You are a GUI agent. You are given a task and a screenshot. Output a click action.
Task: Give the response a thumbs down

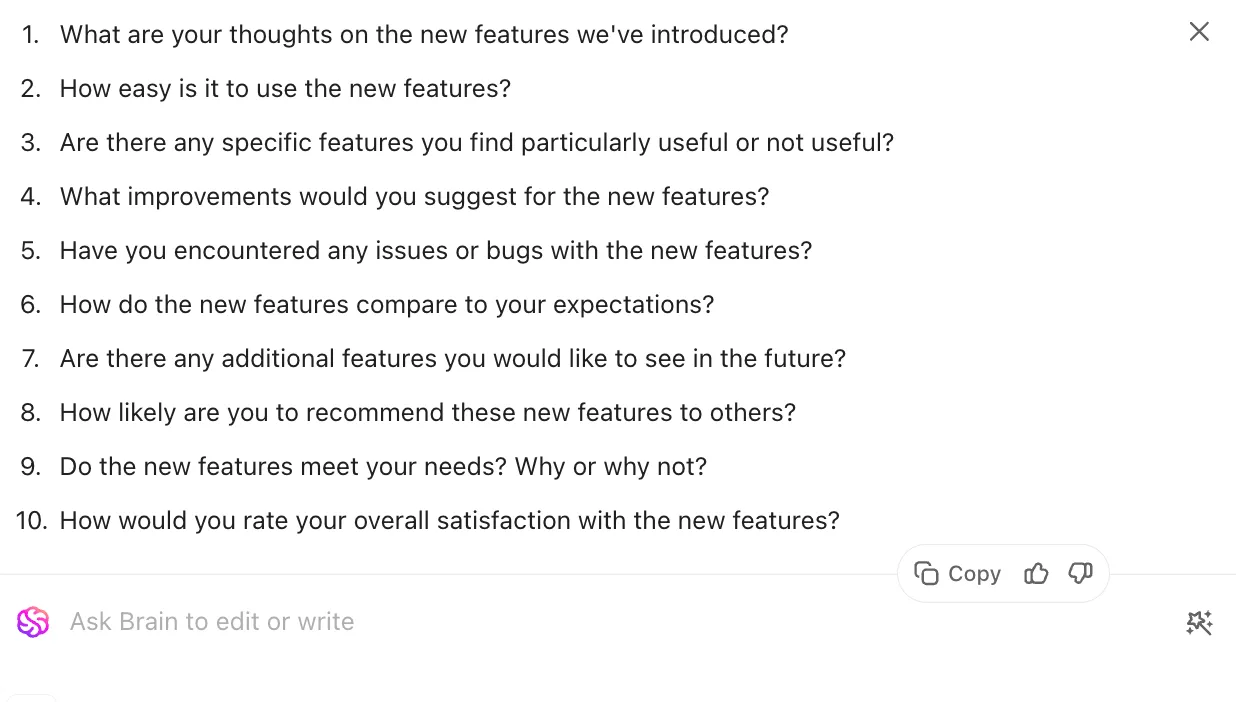[x=1080, y=573]
